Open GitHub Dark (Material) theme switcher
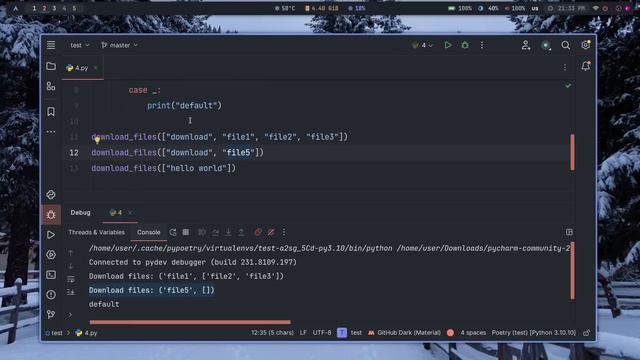Image resolution: width=640 pixels, height=360 pixels. click(404, 333)
